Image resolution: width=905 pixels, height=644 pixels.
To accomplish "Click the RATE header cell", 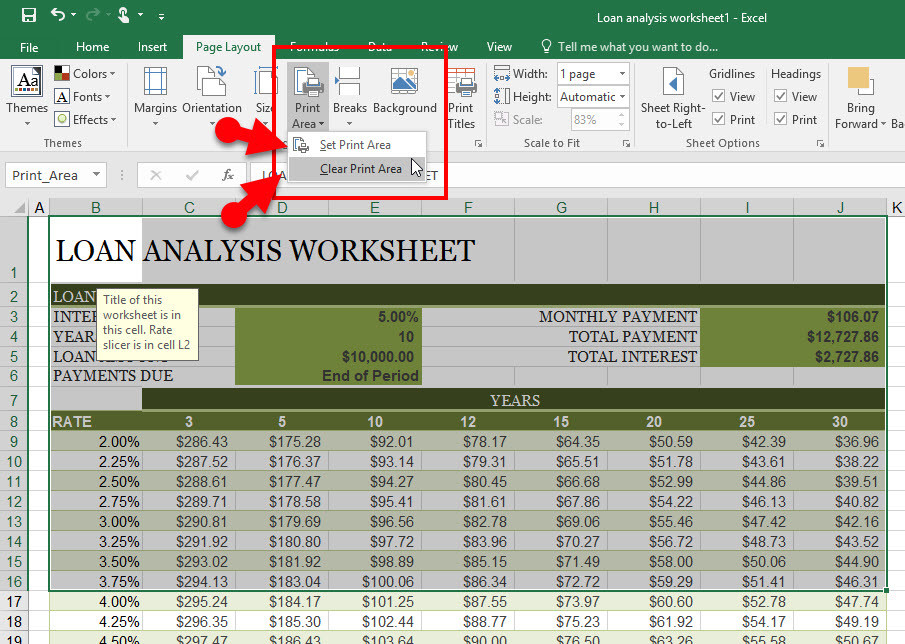I will point(96,422).
